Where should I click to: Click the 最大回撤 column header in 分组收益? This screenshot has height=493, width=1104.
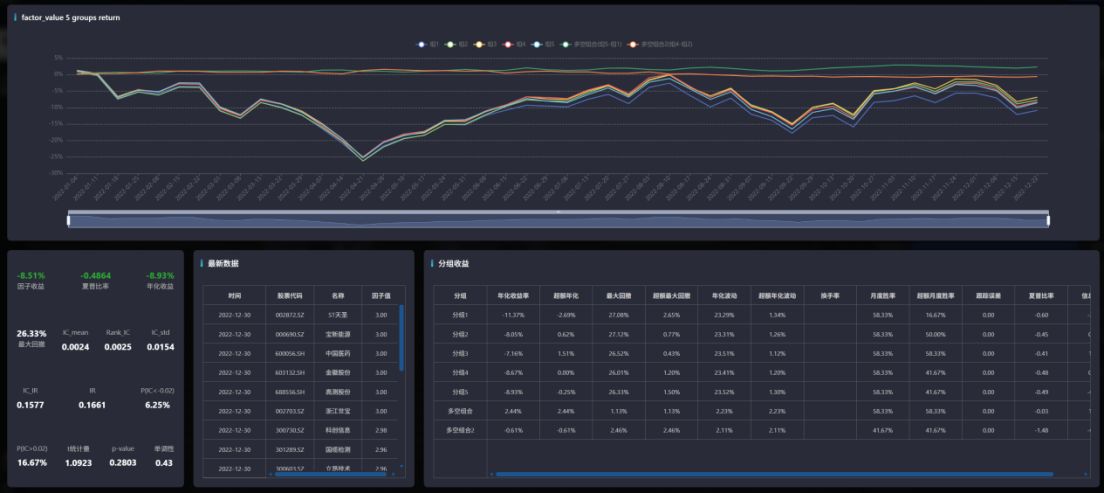619,295
